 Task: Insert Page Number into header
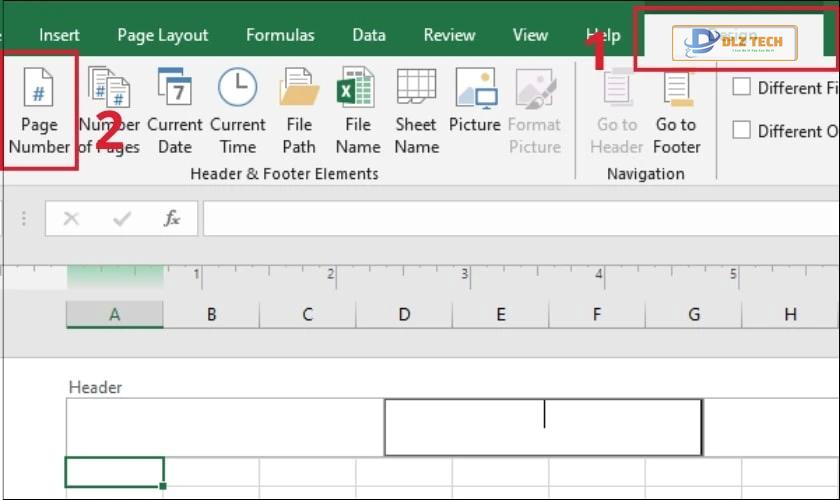tap(39, 111)
